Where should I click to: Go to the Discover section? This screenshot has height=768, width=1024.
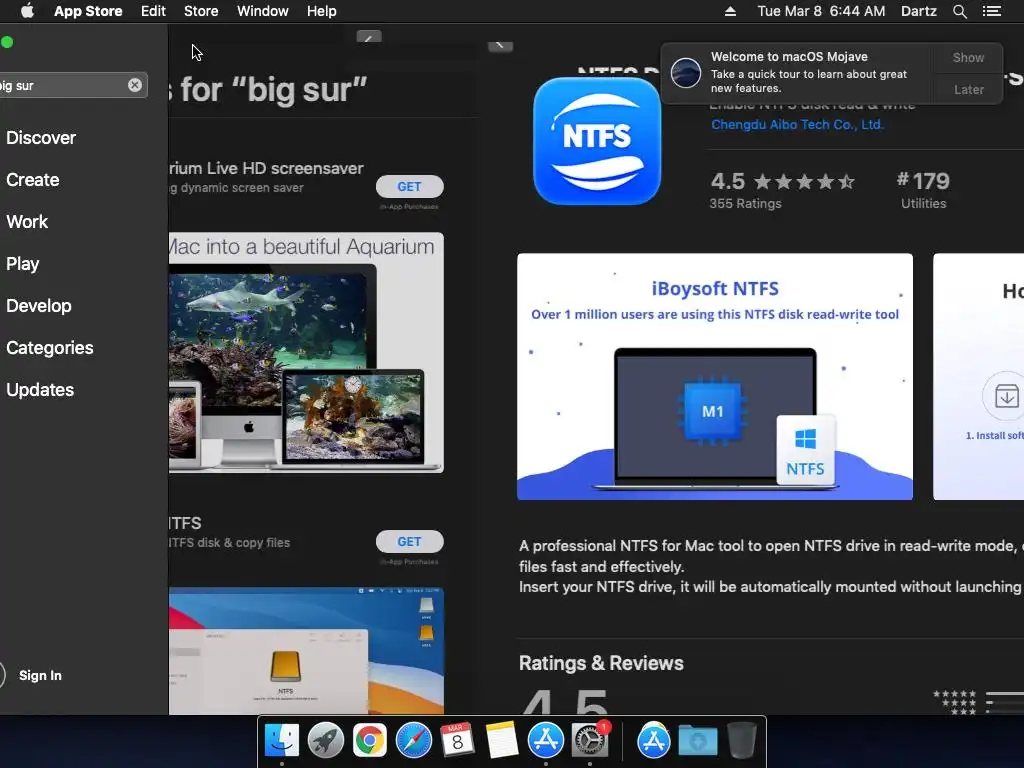tap(41, 138)
